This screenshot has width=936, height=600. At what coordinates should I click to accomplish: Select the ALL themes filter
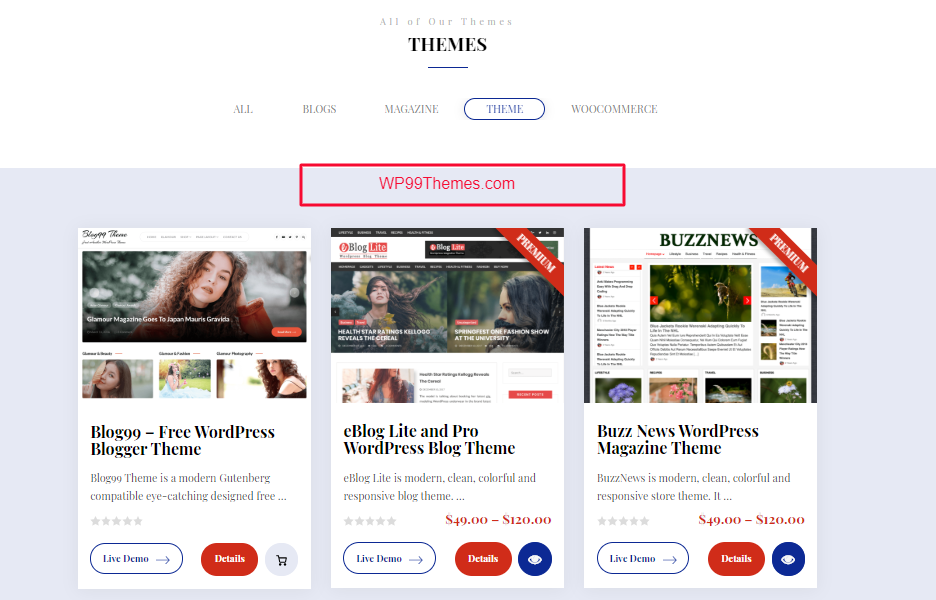(243, 109)
